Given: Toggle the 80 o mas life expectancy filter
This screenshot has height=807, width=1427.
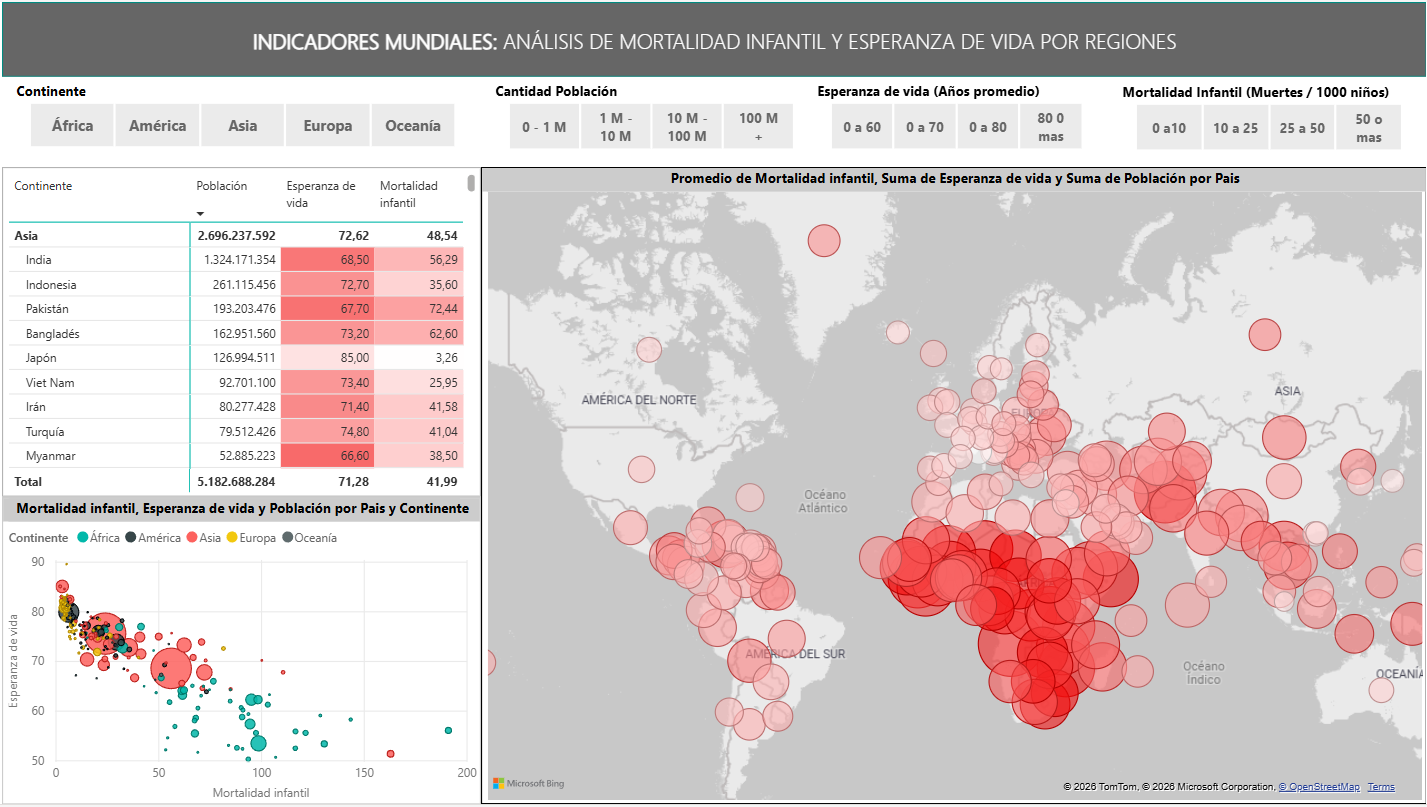Looking at the screenshot, I should 1051,125.
